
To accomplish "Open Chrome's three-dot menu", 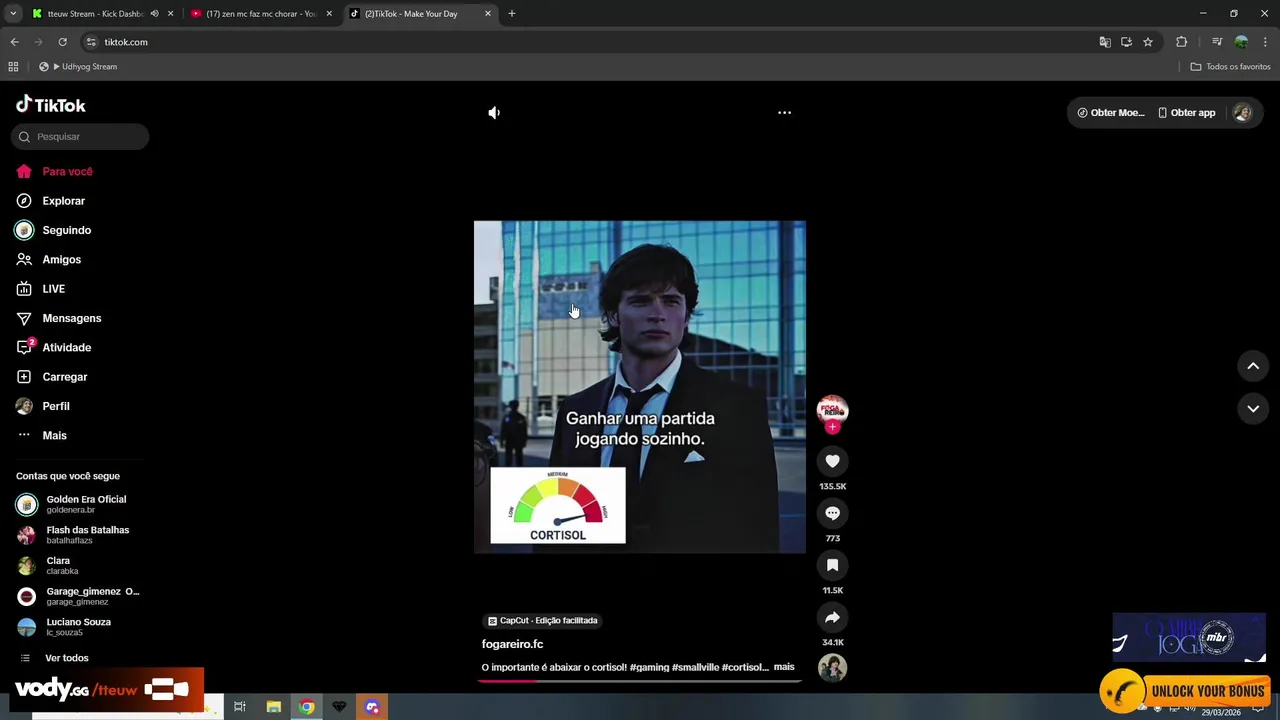I will [x=1265, y=42].
